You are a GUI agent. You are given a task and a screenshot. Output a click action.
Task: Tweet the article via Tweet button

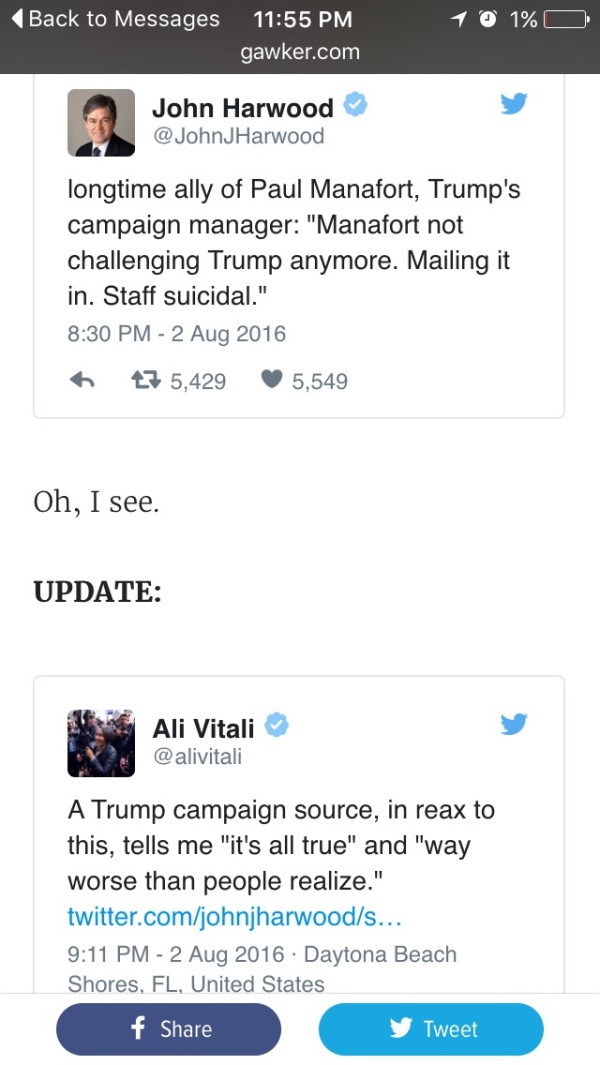(431, 1029)
